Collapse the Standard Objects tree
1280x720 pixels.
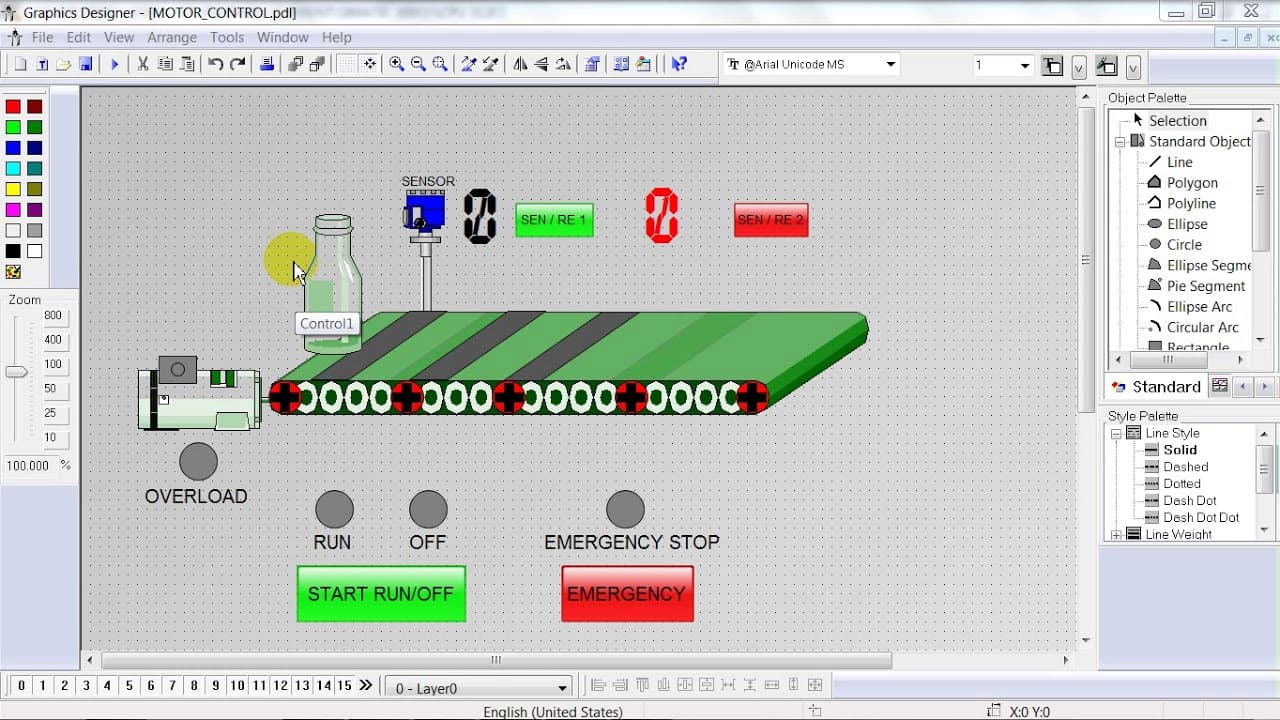(1121, 141)
